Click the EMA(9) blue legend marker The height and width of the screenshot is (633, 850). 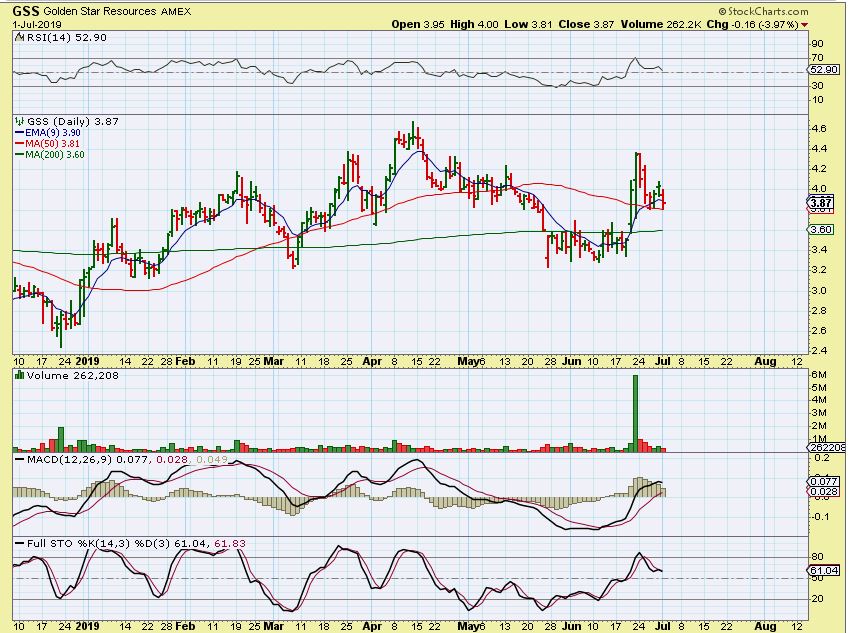[x=16, y=131]
